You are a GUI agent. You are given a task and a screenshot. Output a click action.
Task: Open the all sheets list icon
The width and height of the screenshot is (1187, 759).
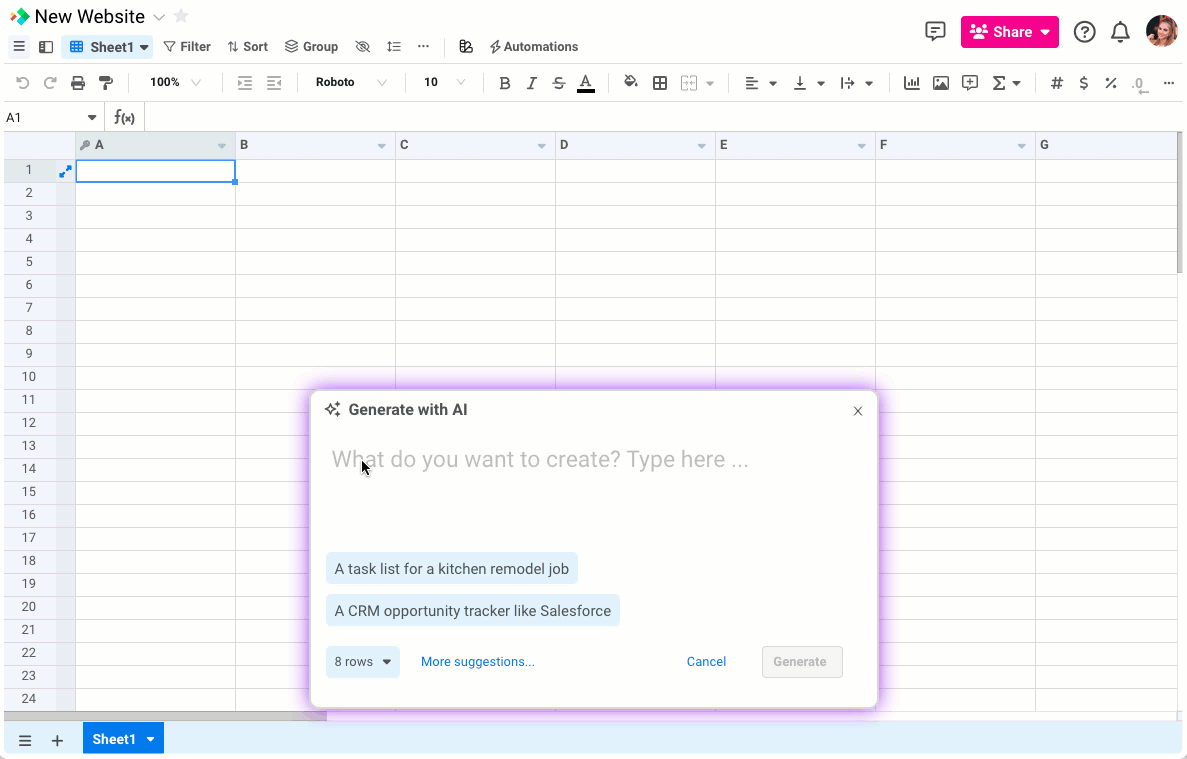pyautogui.click(x=25, y=741)
